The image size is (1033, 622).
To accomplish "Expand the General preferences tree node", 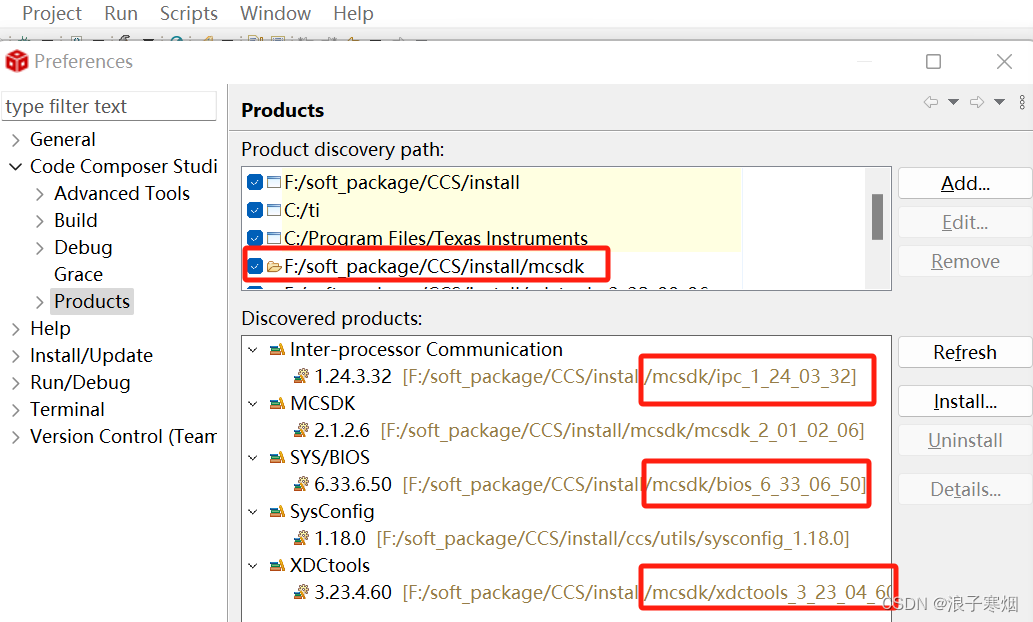I will [16, 140].
